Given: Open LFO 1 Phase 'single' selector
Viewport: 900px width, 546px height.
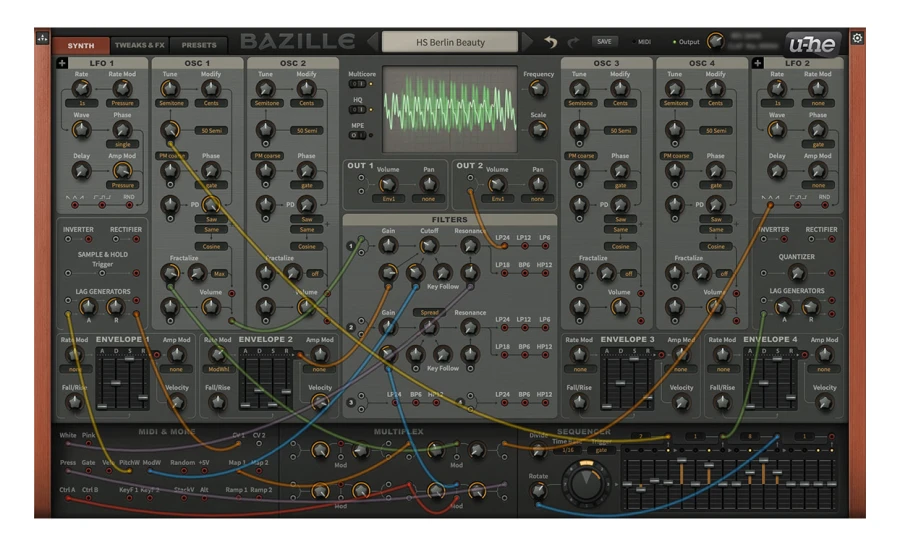Looking at the screenshot, I should click(122, 144).
